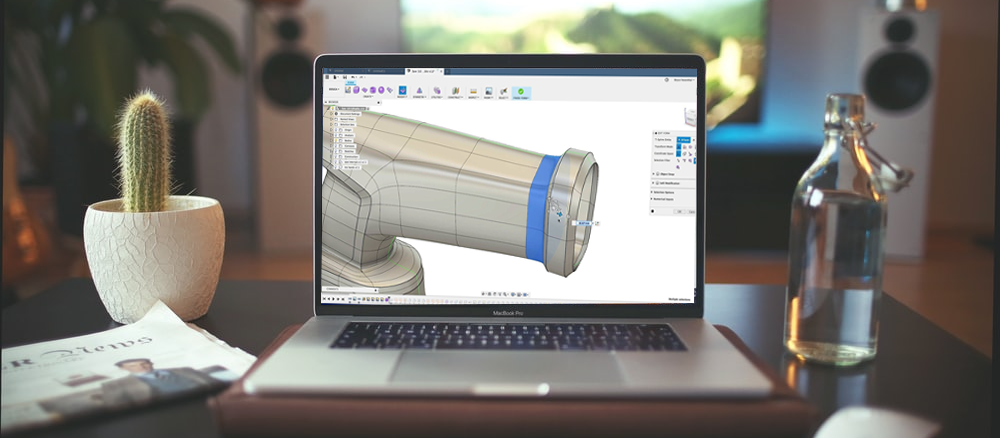
Task: Select the Create Cylinder tool
Action: pyautogui.click(x=372, y=90)
